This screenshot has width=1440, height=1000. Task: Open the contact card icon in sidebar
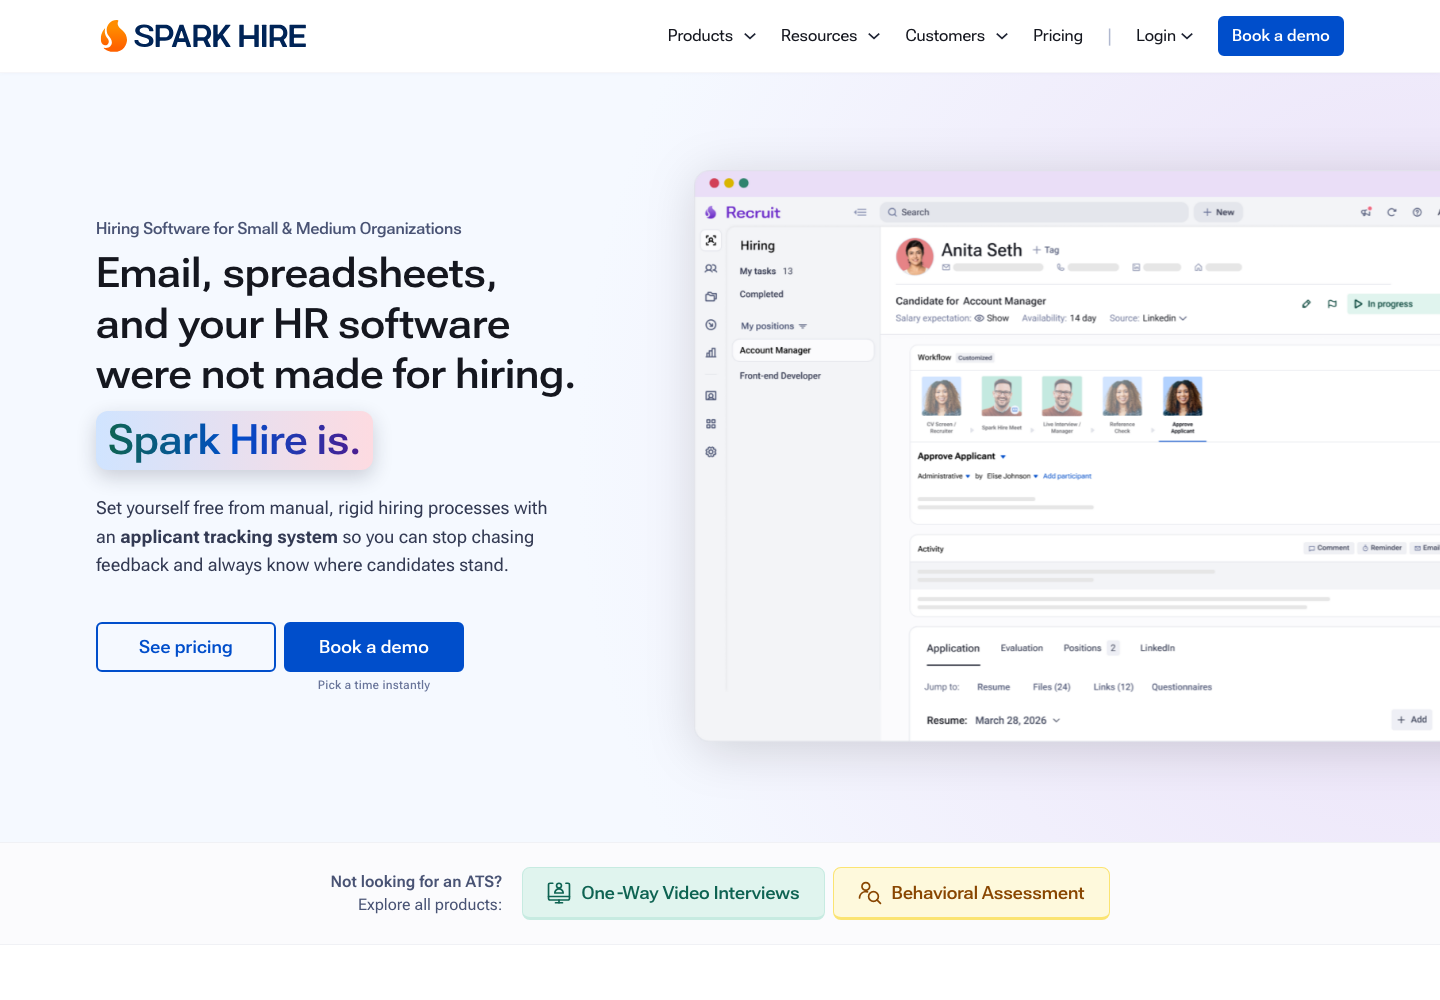(711, 396)
